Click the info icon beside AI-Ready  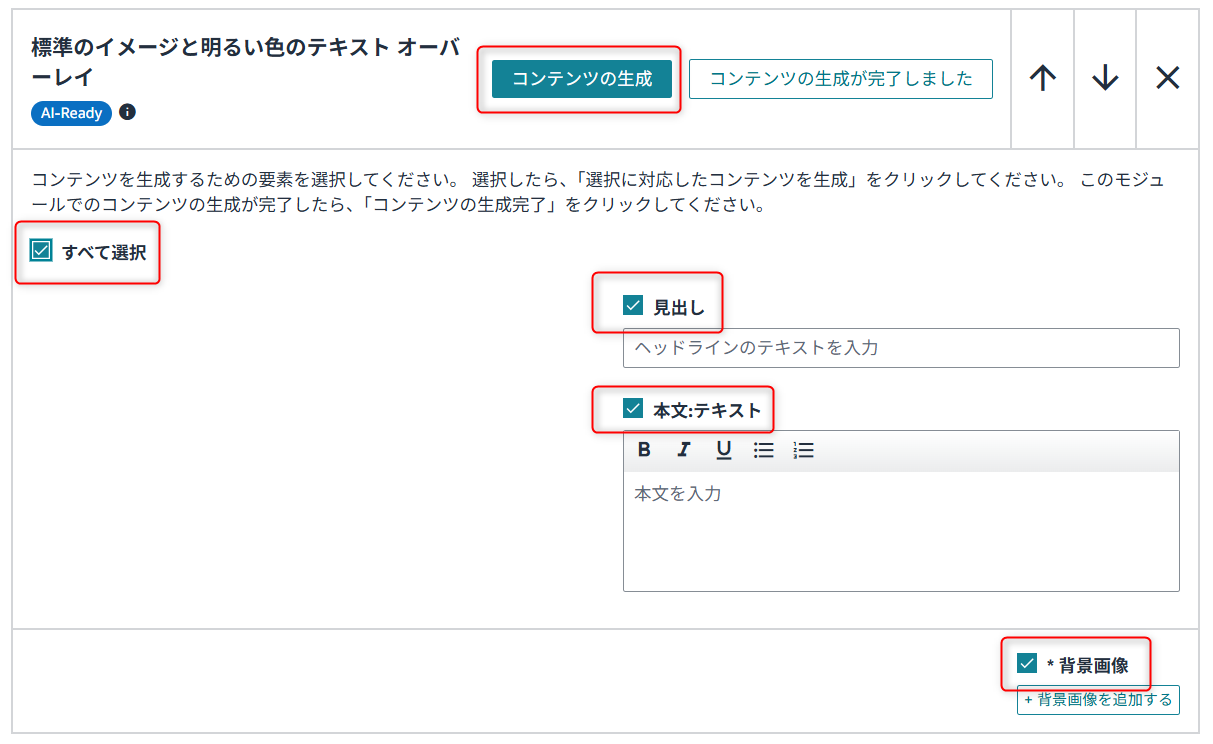[127, 112]
